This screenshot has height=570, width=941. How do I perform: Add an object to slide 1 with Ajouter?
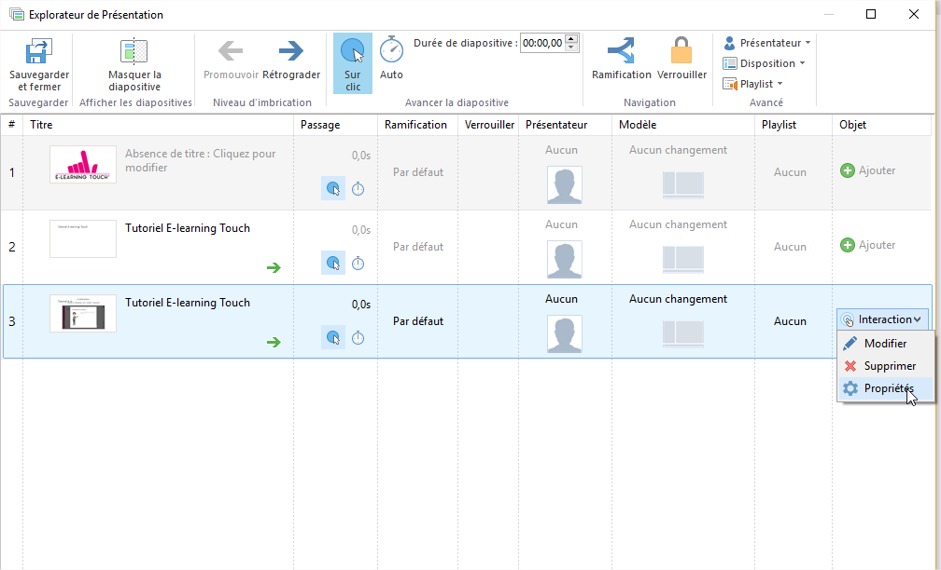point(868,171)
